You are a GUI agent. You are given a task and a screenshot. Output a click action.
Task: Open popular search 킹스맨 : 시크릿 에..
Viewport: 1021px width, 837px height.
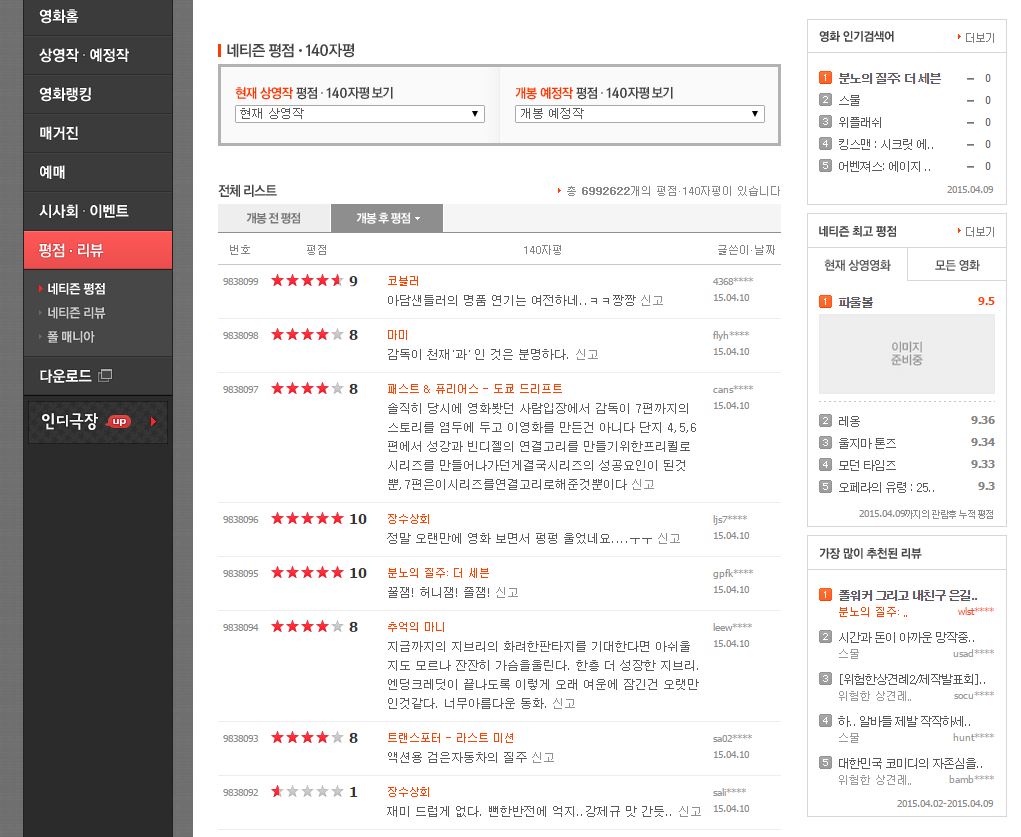[x=886, y=145]
